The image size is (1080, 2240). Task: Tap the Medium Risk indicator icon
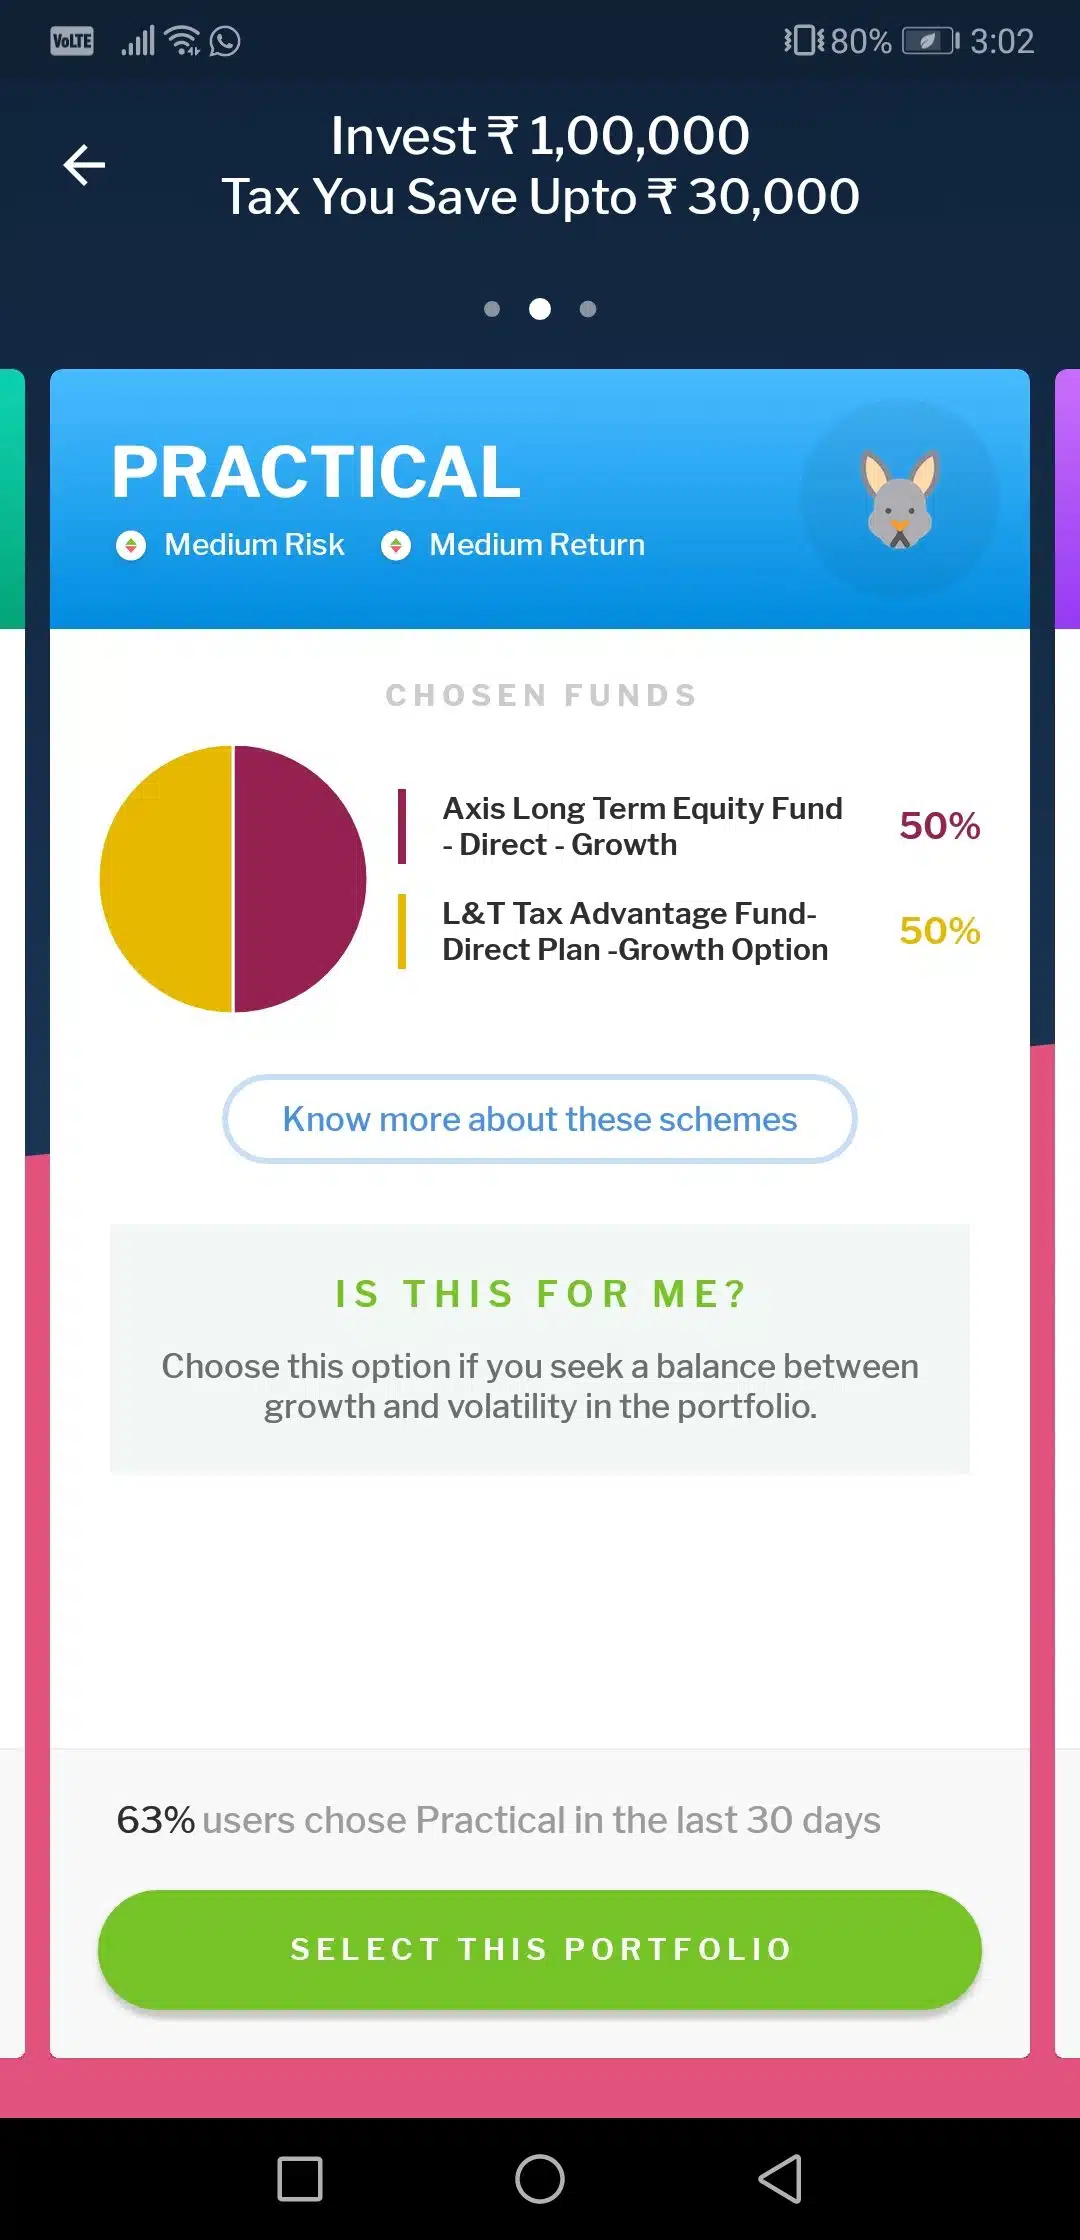pyautogui.click(x=131, y=545)
